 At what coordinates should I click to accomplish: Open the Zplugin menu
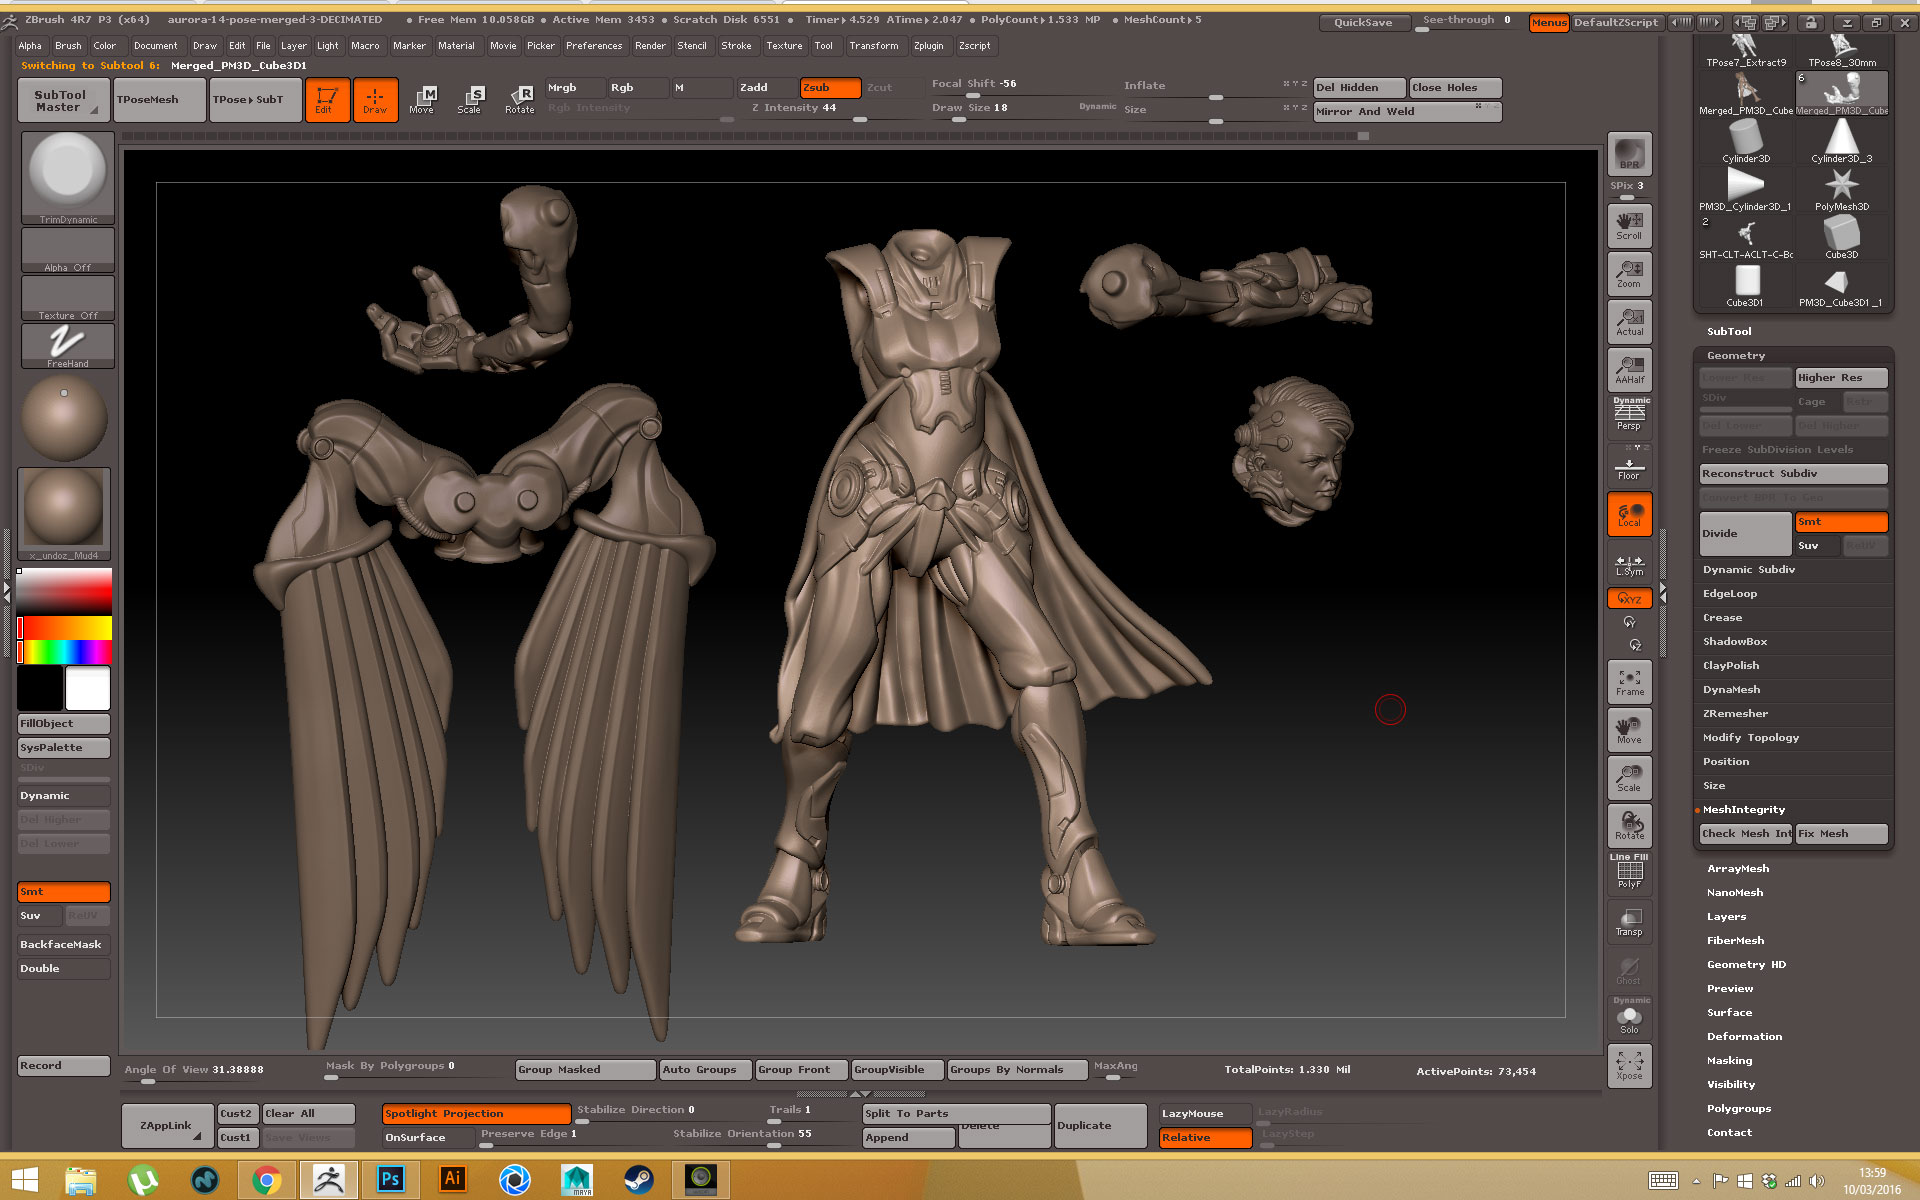pyautogui.click(x=928, y=46)
